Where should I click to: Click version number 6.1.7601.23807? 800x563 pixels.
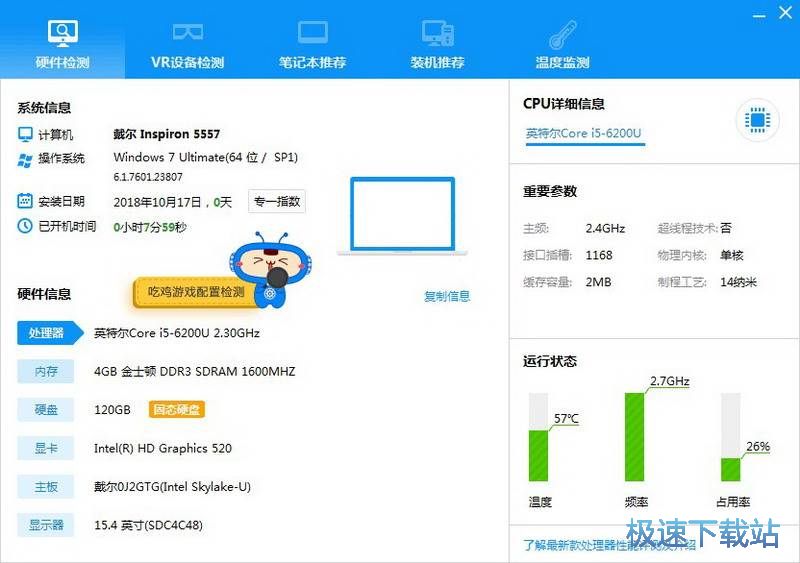tap(148, 177)
